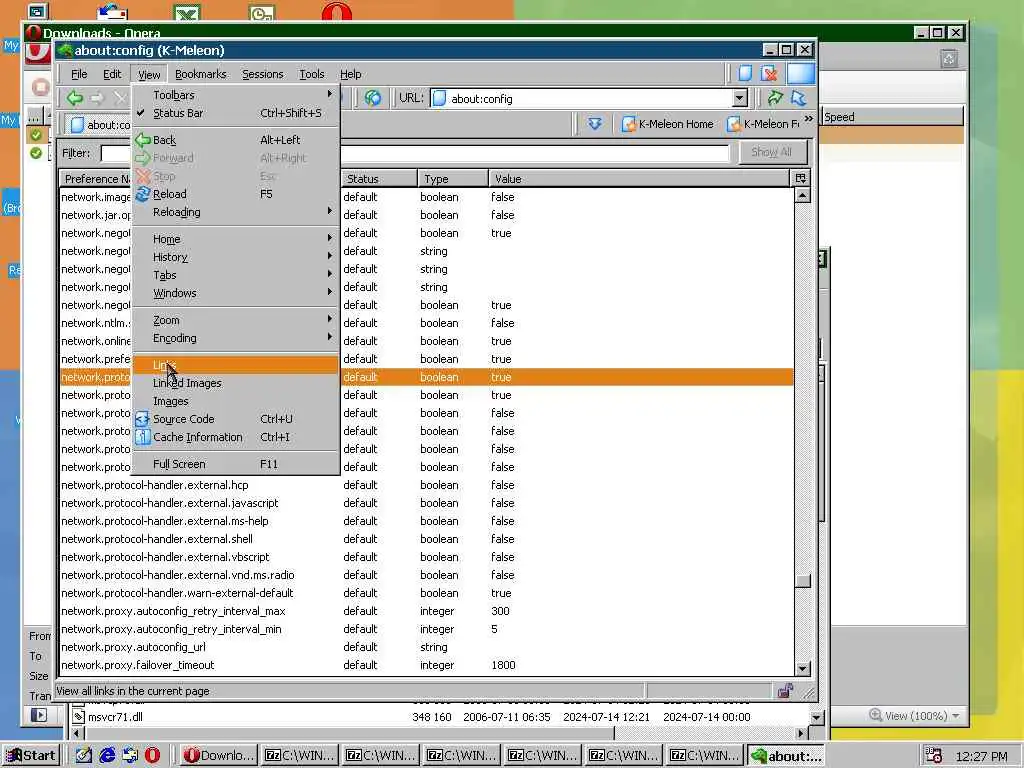Select network.protocol-handler.external.vbscript row
Image resolution: width=1024 pixels, height=768 pixels.
click(x=426, y=557)
